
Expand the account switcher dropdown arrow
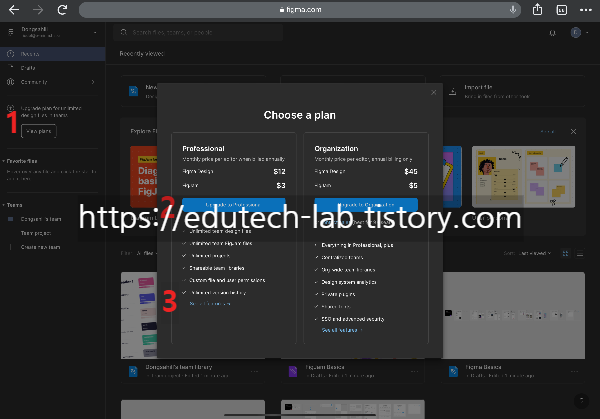[x=95, y=33]
